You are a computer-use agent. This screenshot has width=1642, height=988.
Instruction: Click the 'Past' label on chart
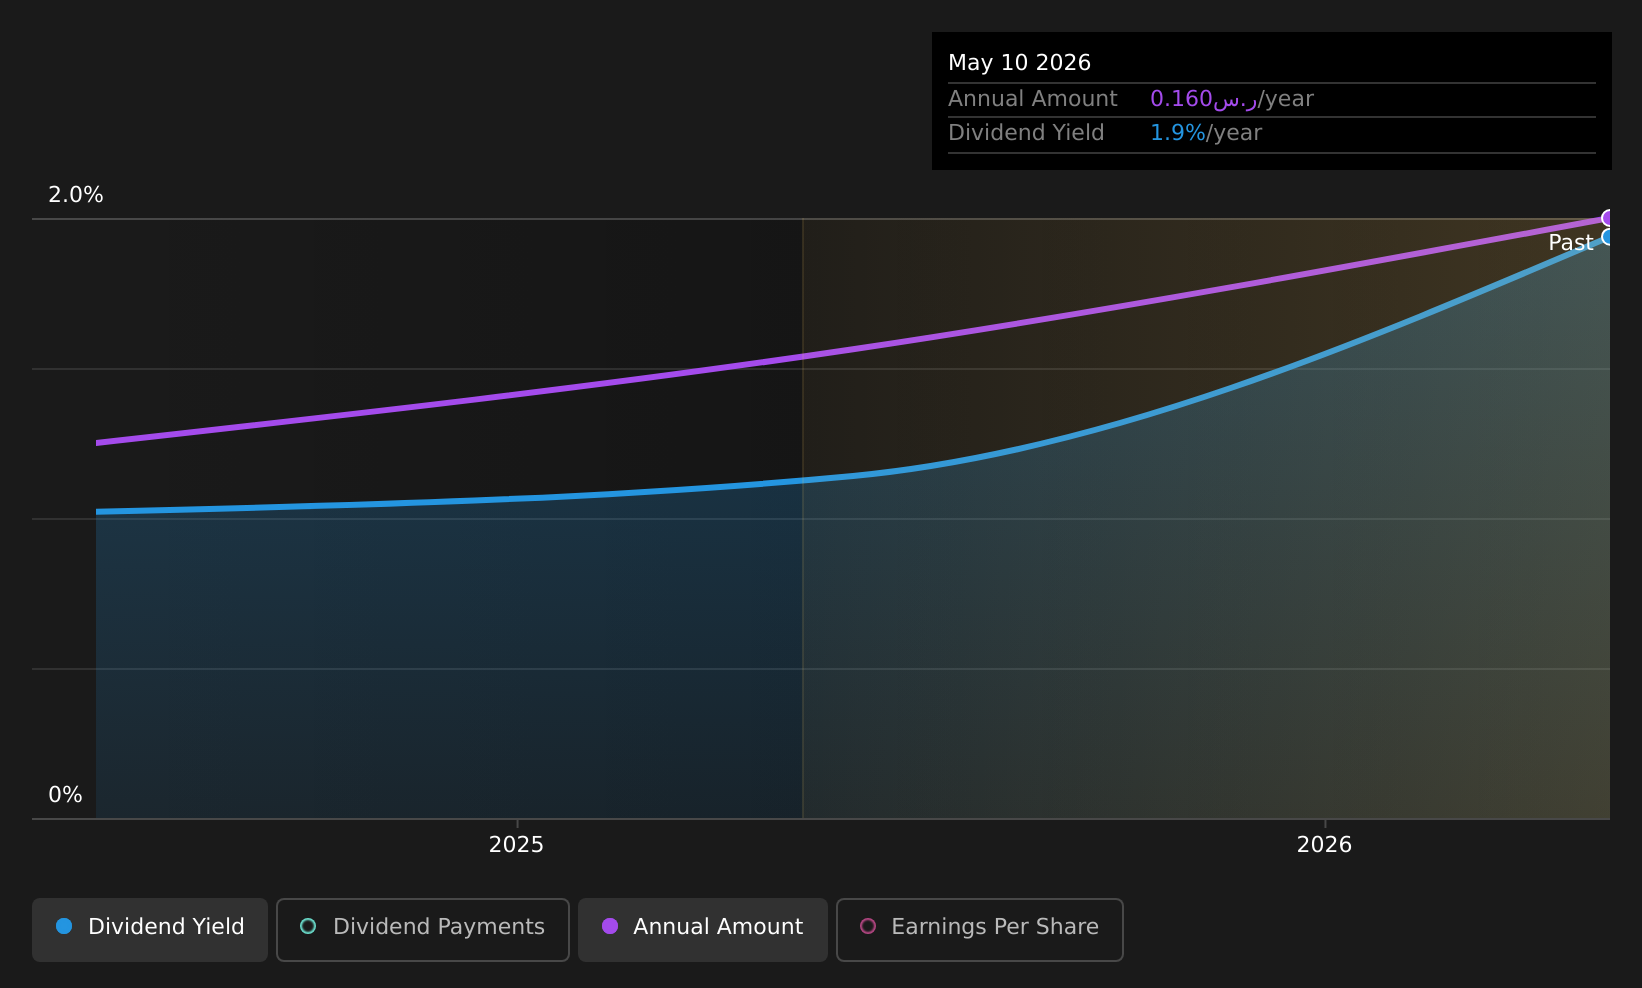pyautogui.click(x=1570, y=243)
